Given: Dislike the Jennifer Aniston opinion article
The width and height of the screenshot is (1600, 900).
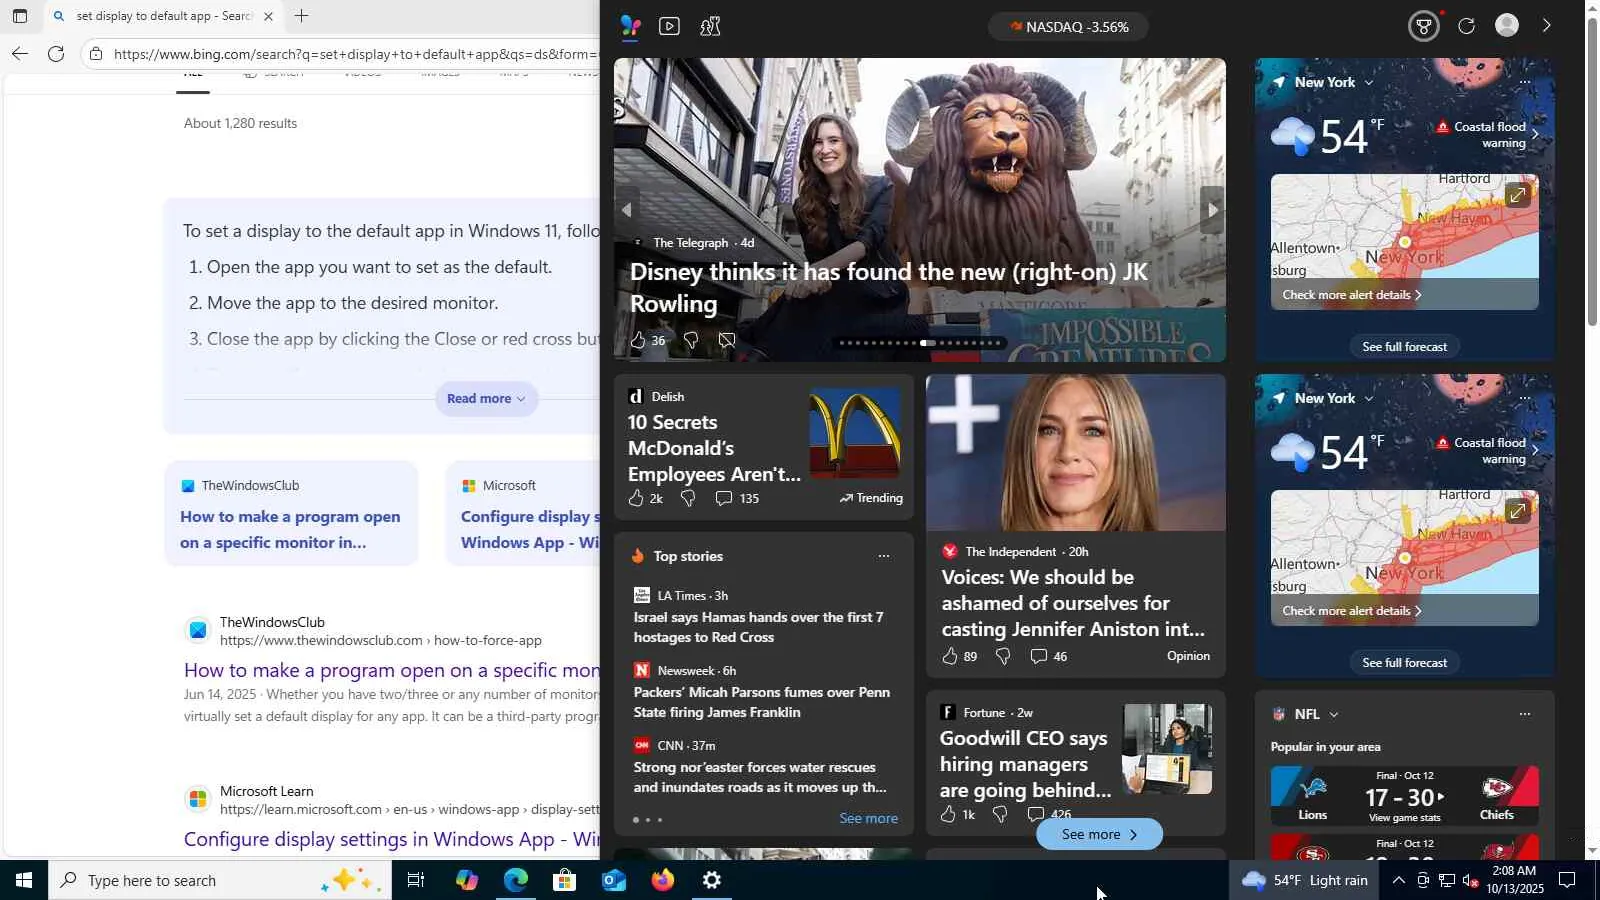Looking at the screenshot, I should tap(1003, 656).
